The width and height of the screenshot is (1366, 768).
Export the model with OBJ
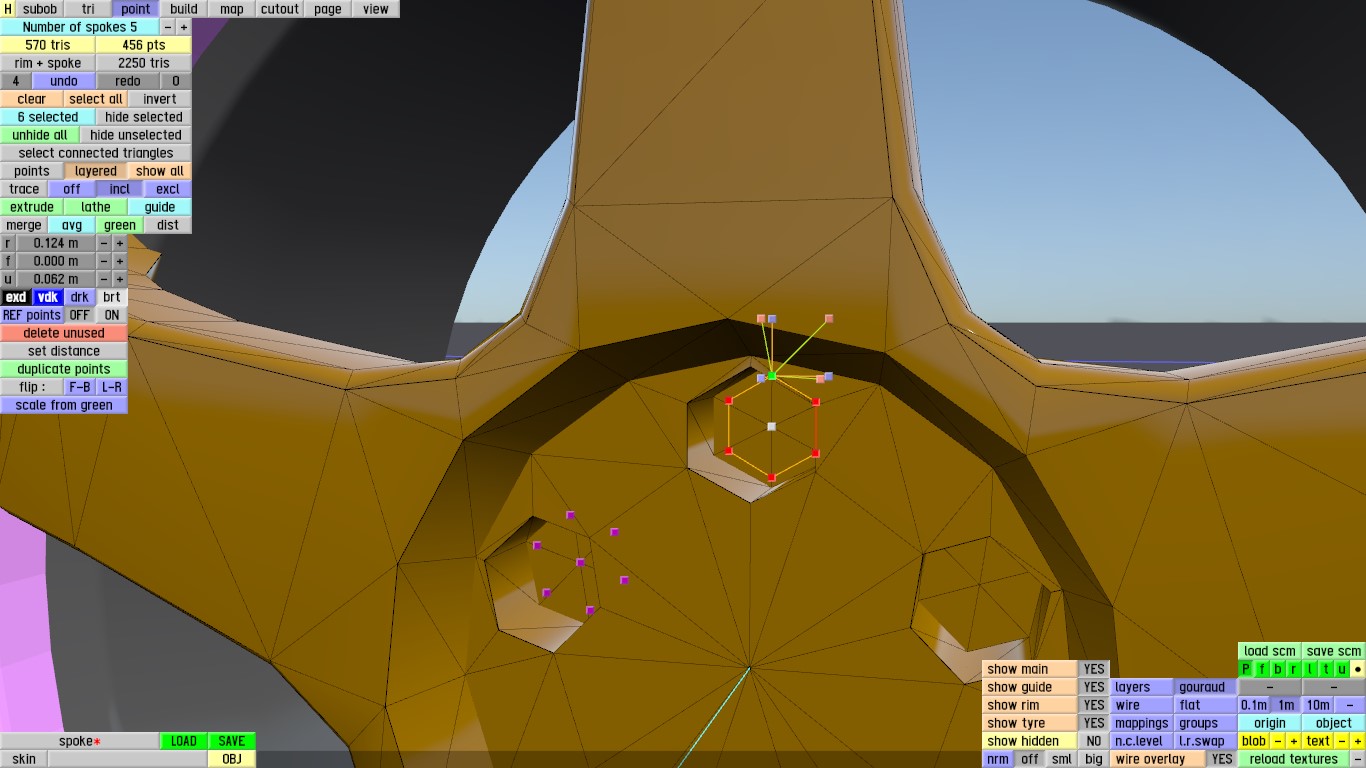232,759
